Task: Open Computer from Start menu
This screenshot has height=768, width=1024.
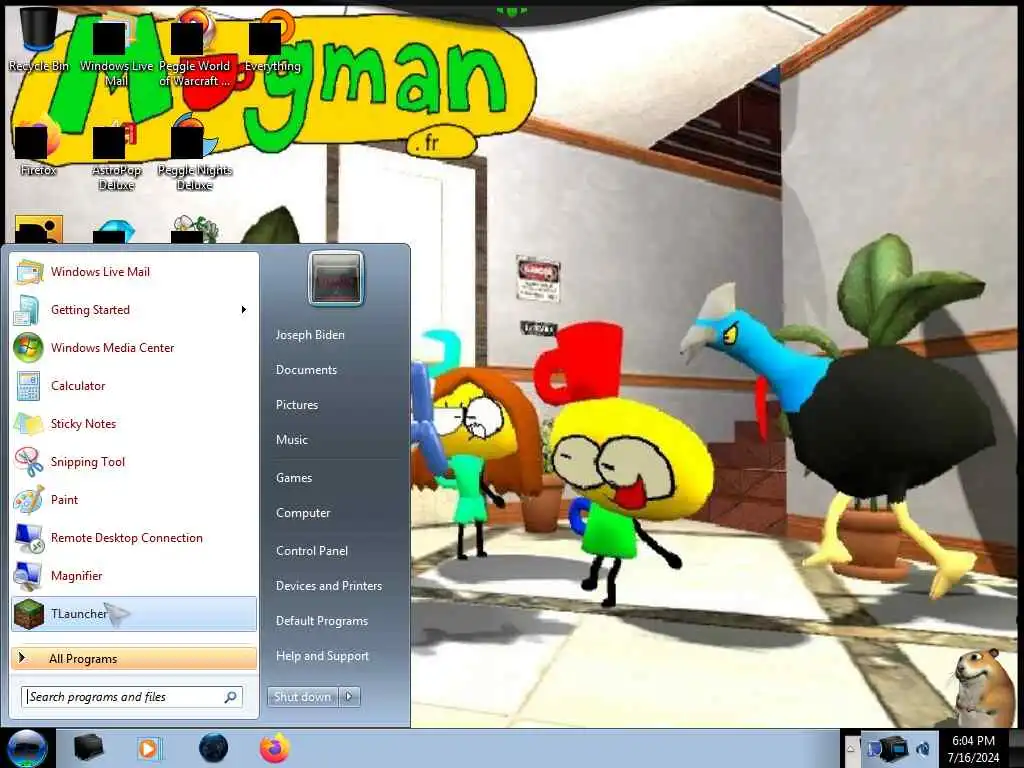Action: pos(303,513)
